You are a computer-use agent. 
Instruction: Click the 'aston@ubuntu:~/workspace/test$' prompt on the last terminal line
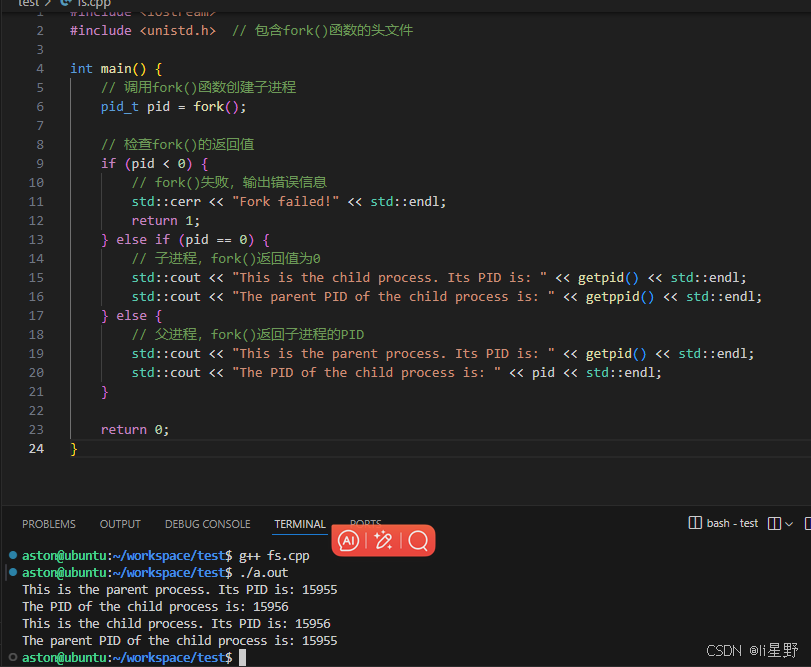[127, 658]
